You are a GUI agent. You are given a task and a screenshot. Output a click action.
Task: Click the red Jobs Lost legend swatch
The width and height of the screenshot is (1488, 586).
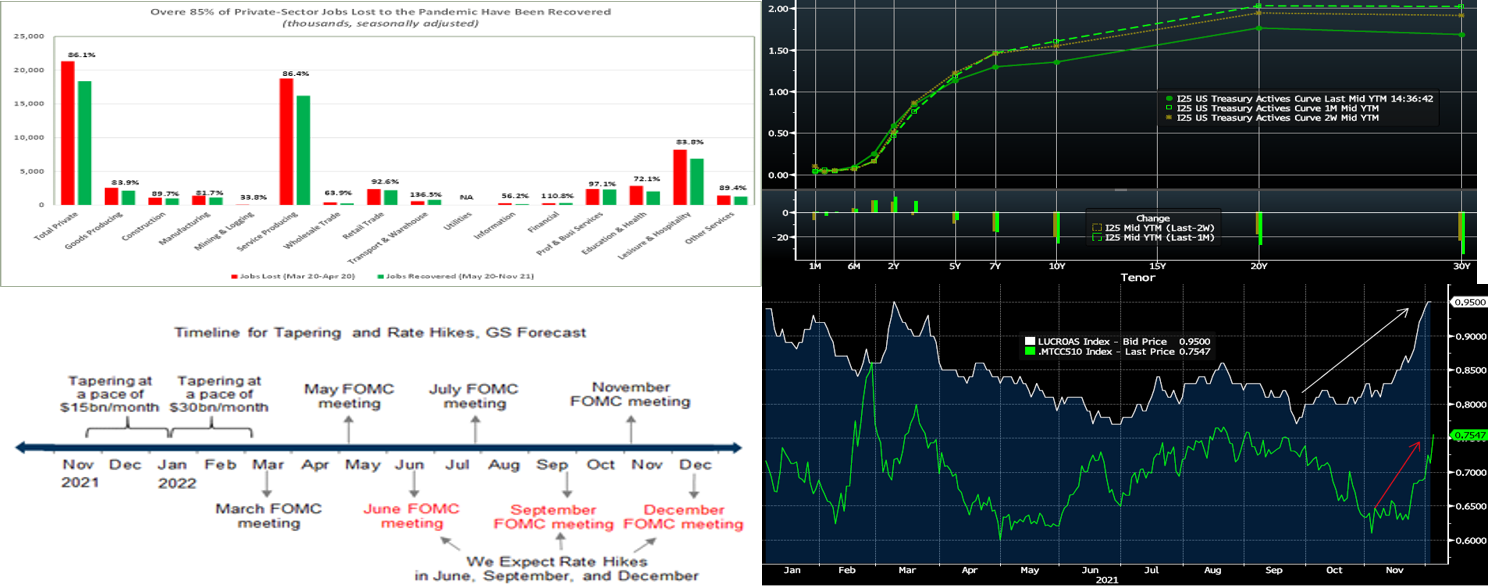click(234, 274)
